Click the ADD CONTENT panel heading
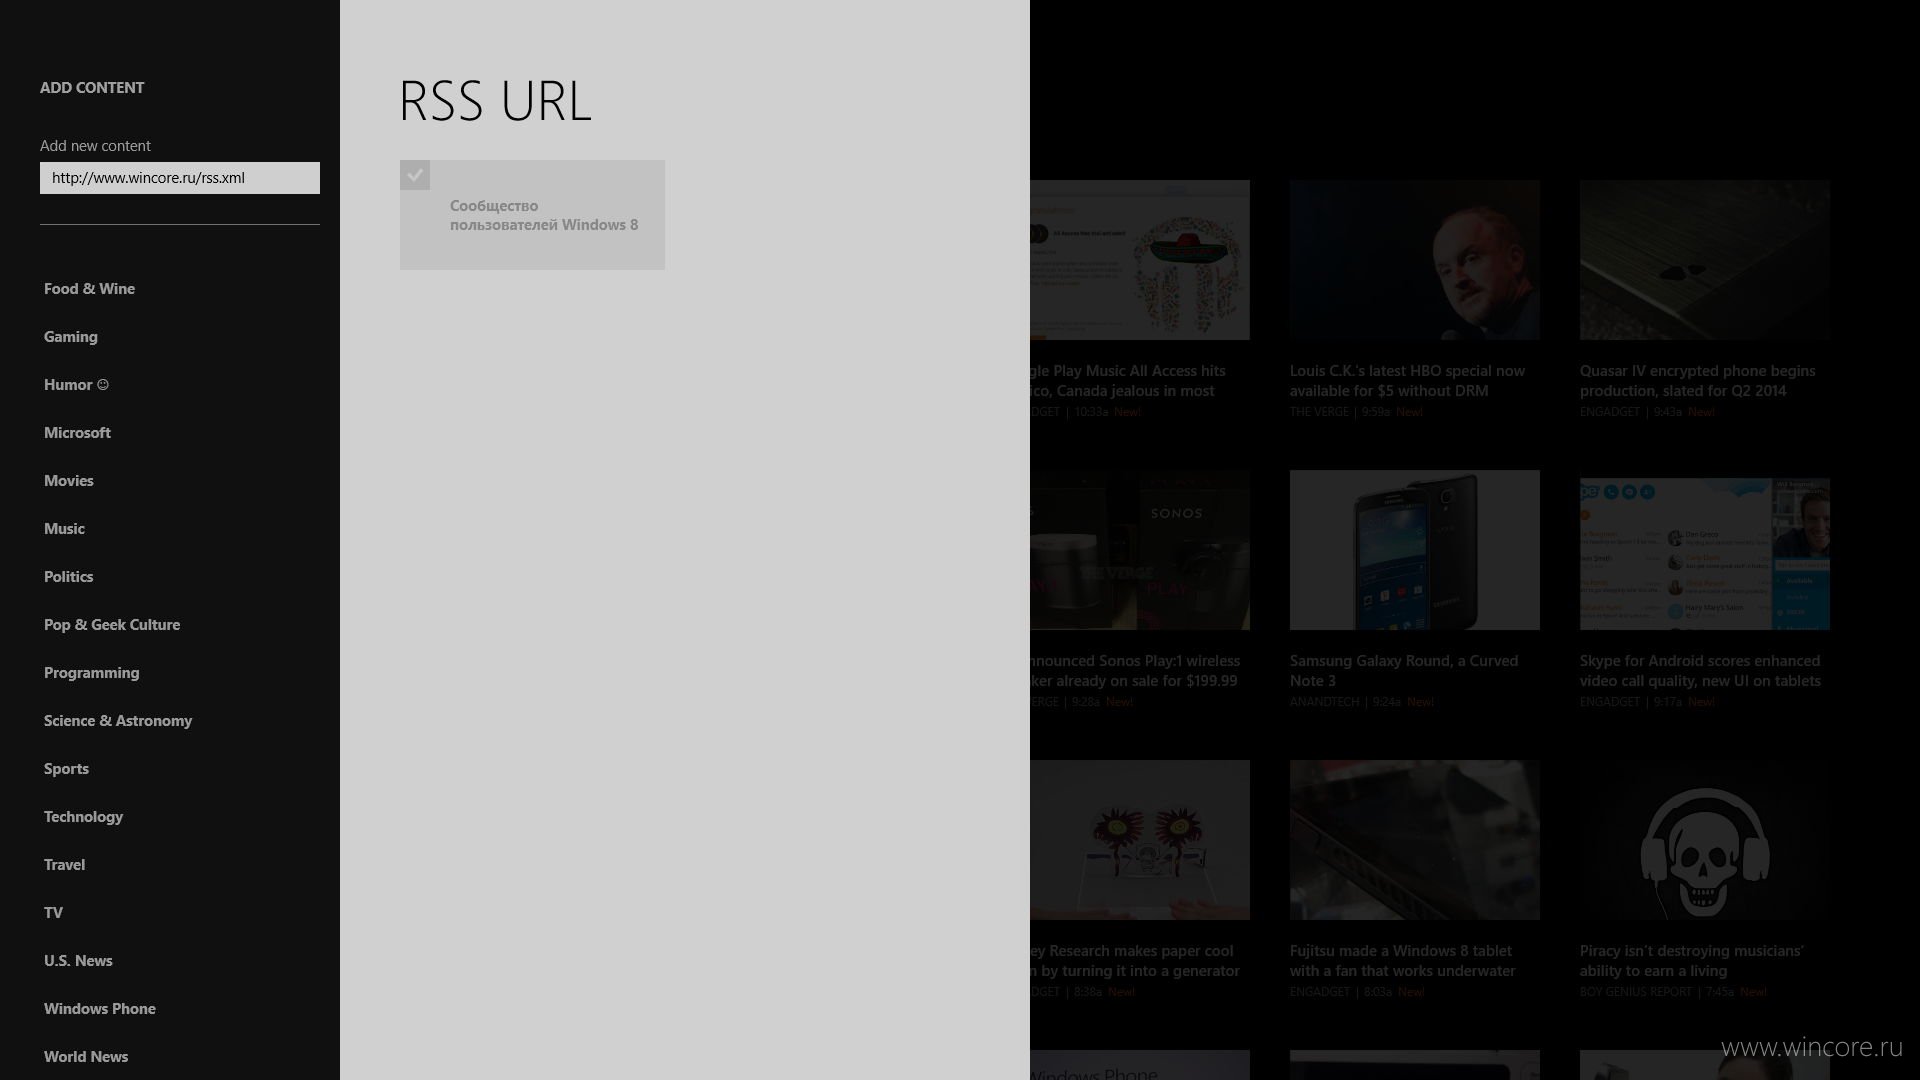Image resolution: width=1920 pixels, height=1080 pixels. 92,88
